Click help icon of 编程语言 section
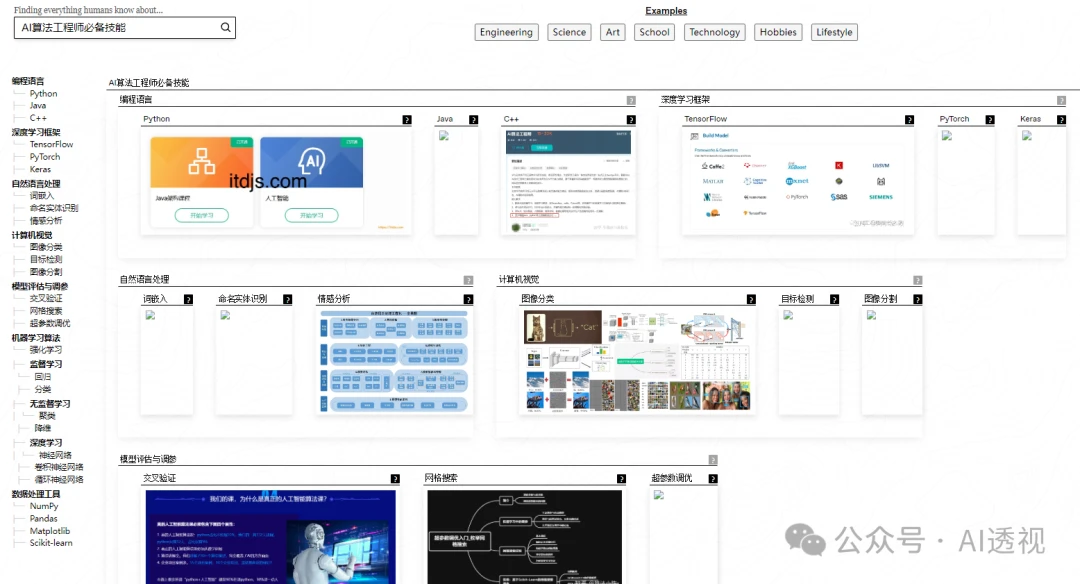 tap(631, 101)
